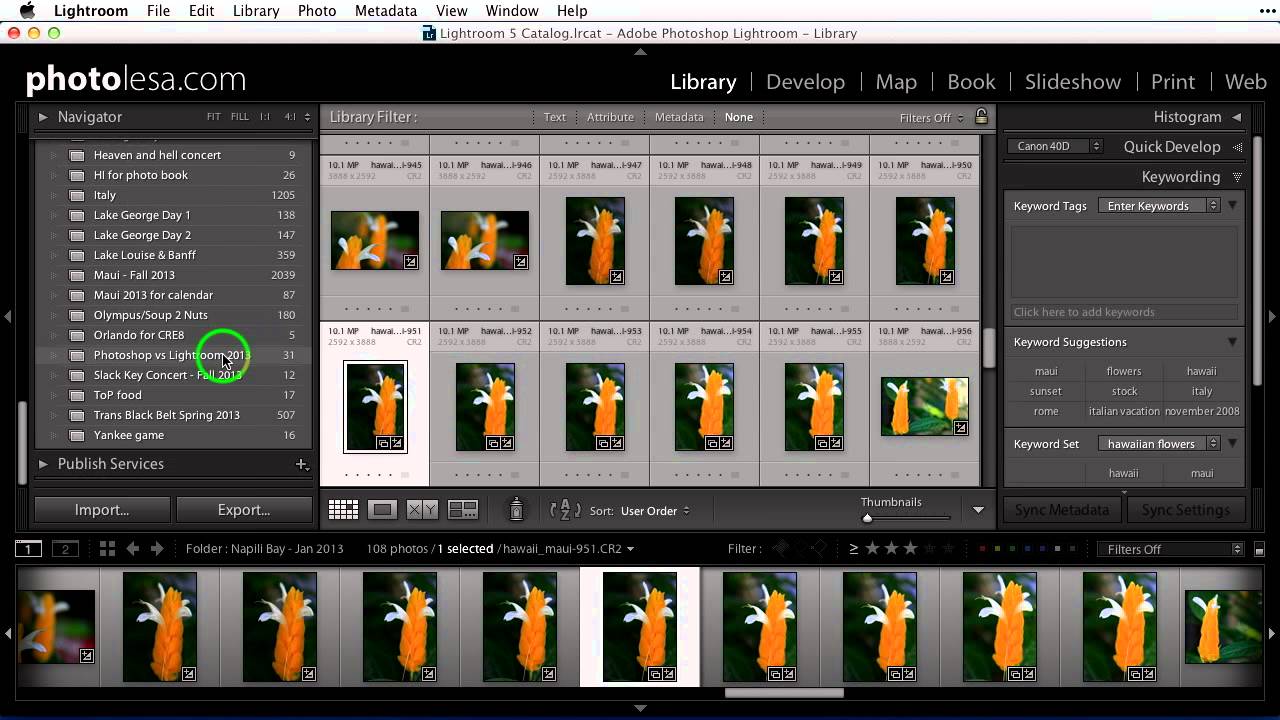
Task: Select hawaii_maui-953 grid thumbnail
Action: [x=595, y=407]
